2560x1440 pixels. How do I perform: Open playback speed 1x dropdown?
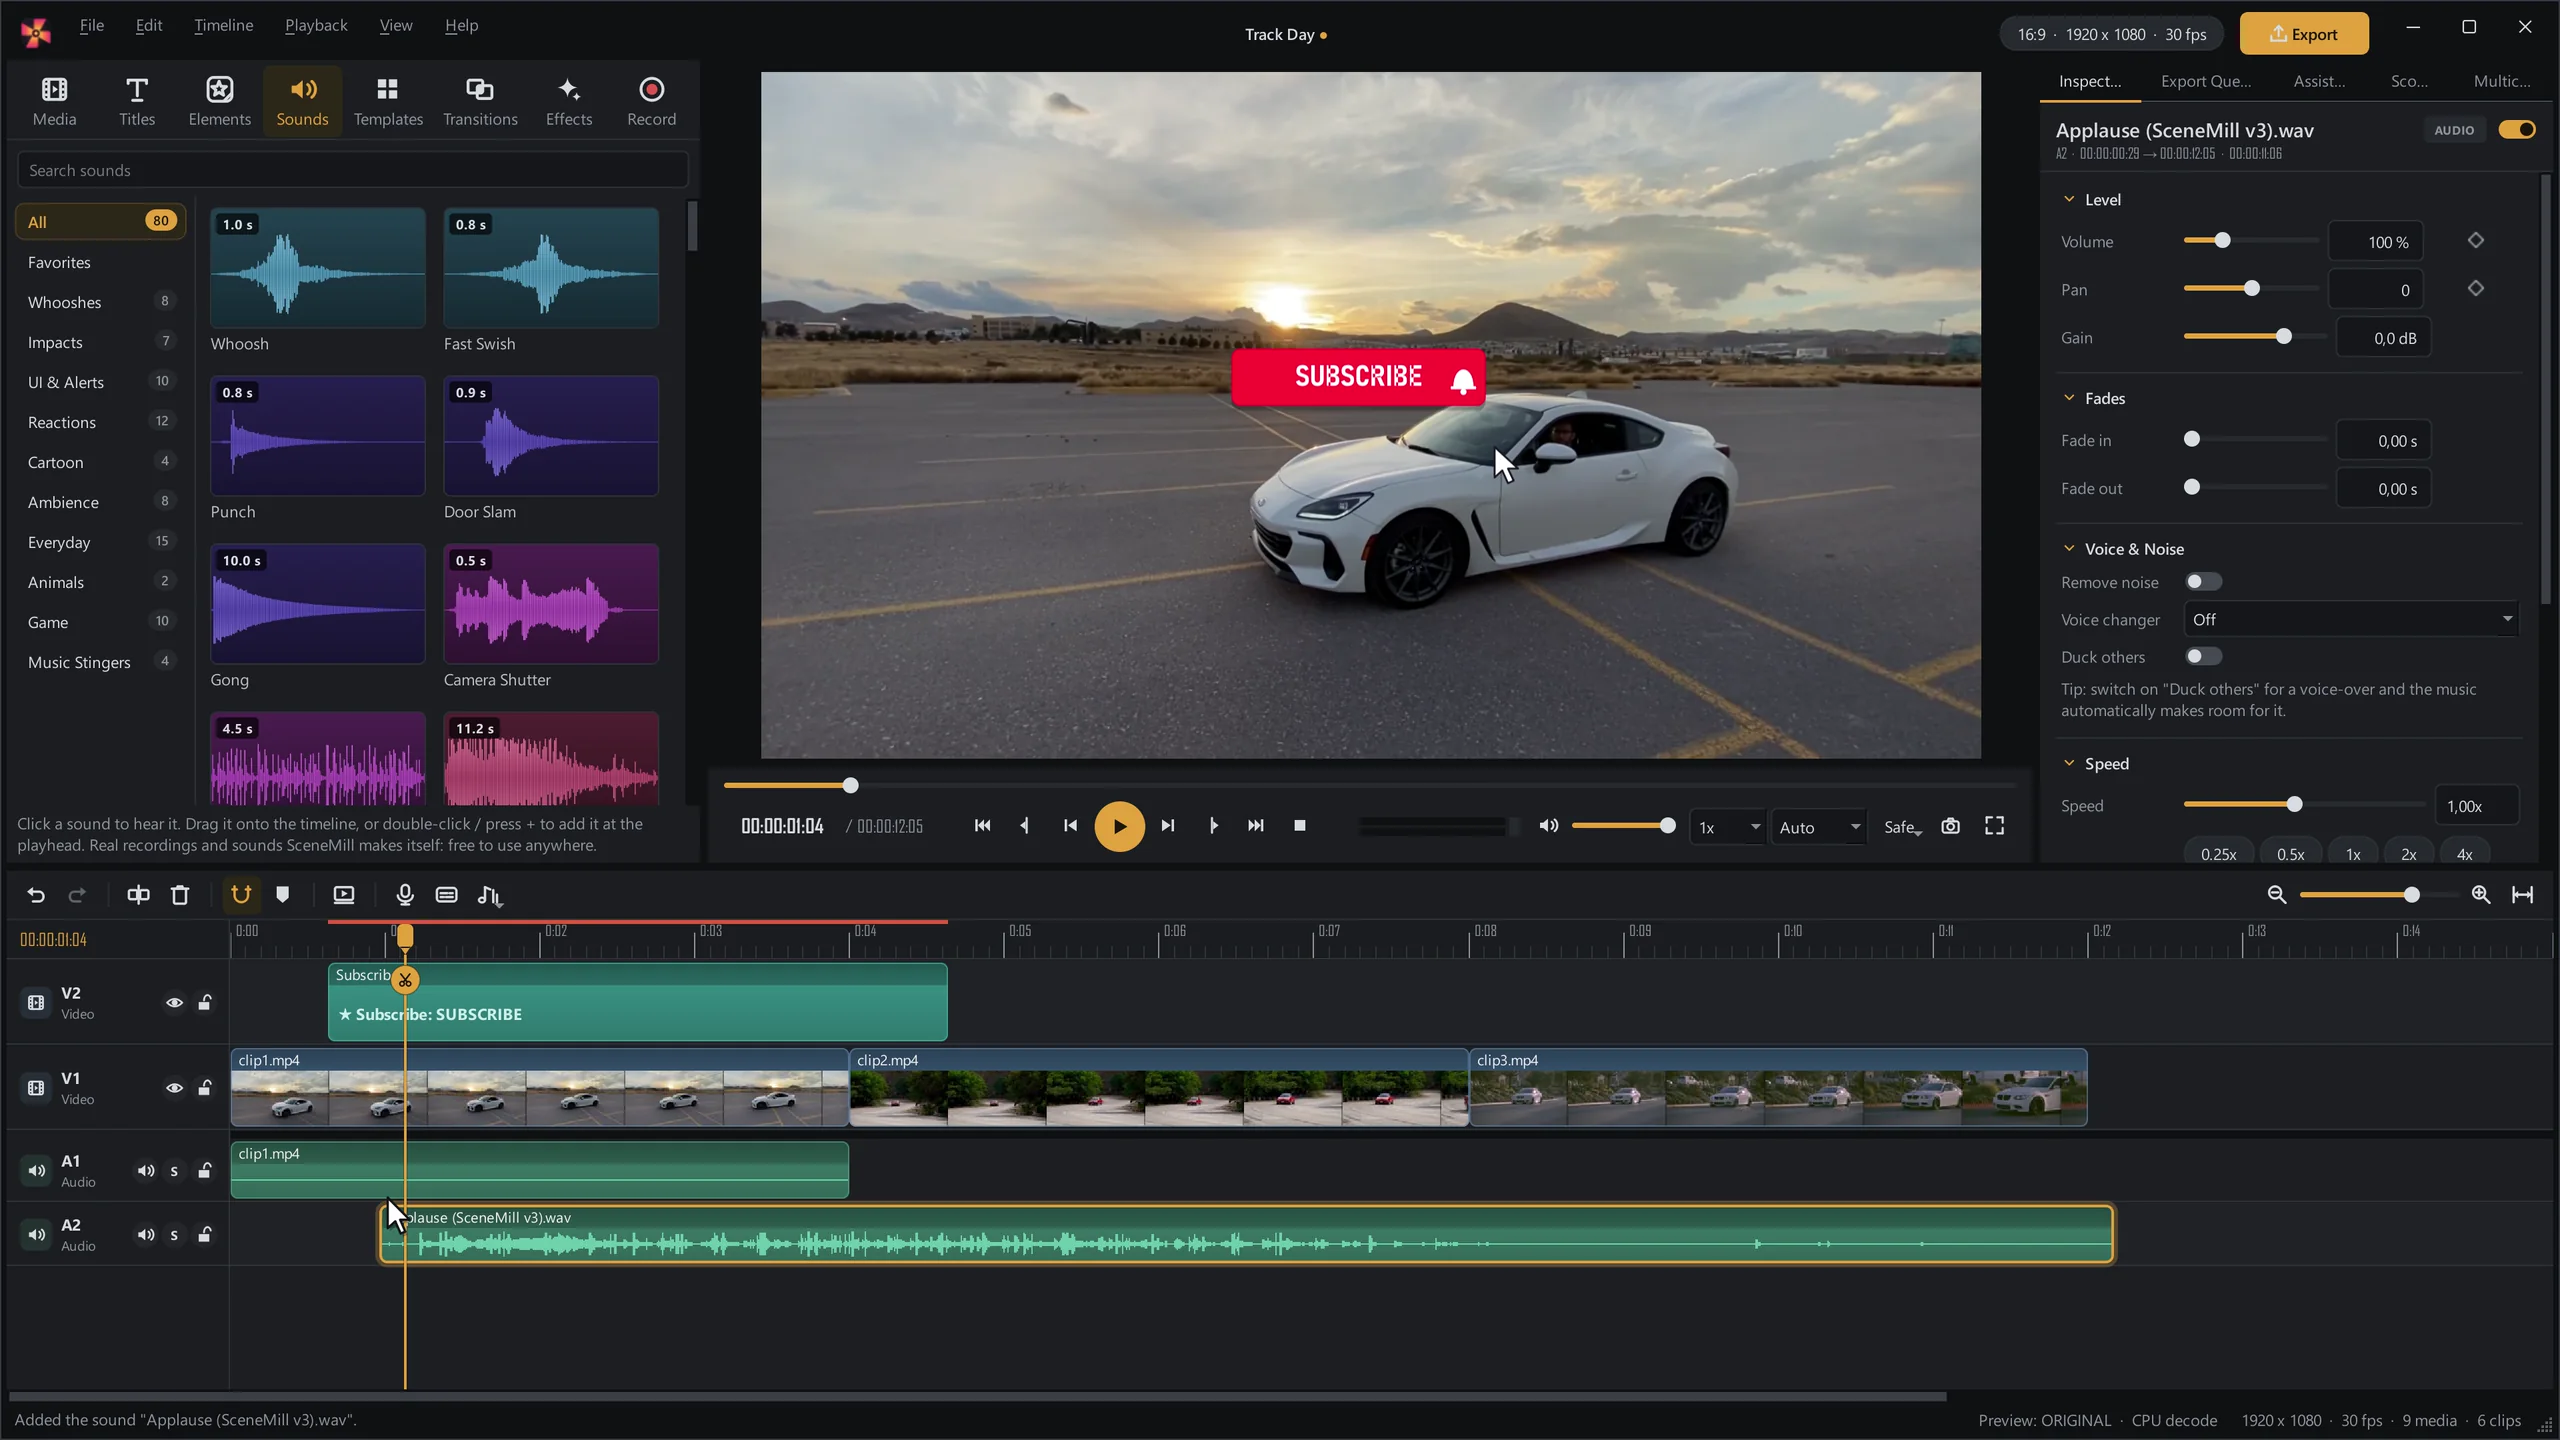click(x=1727, y=827)
